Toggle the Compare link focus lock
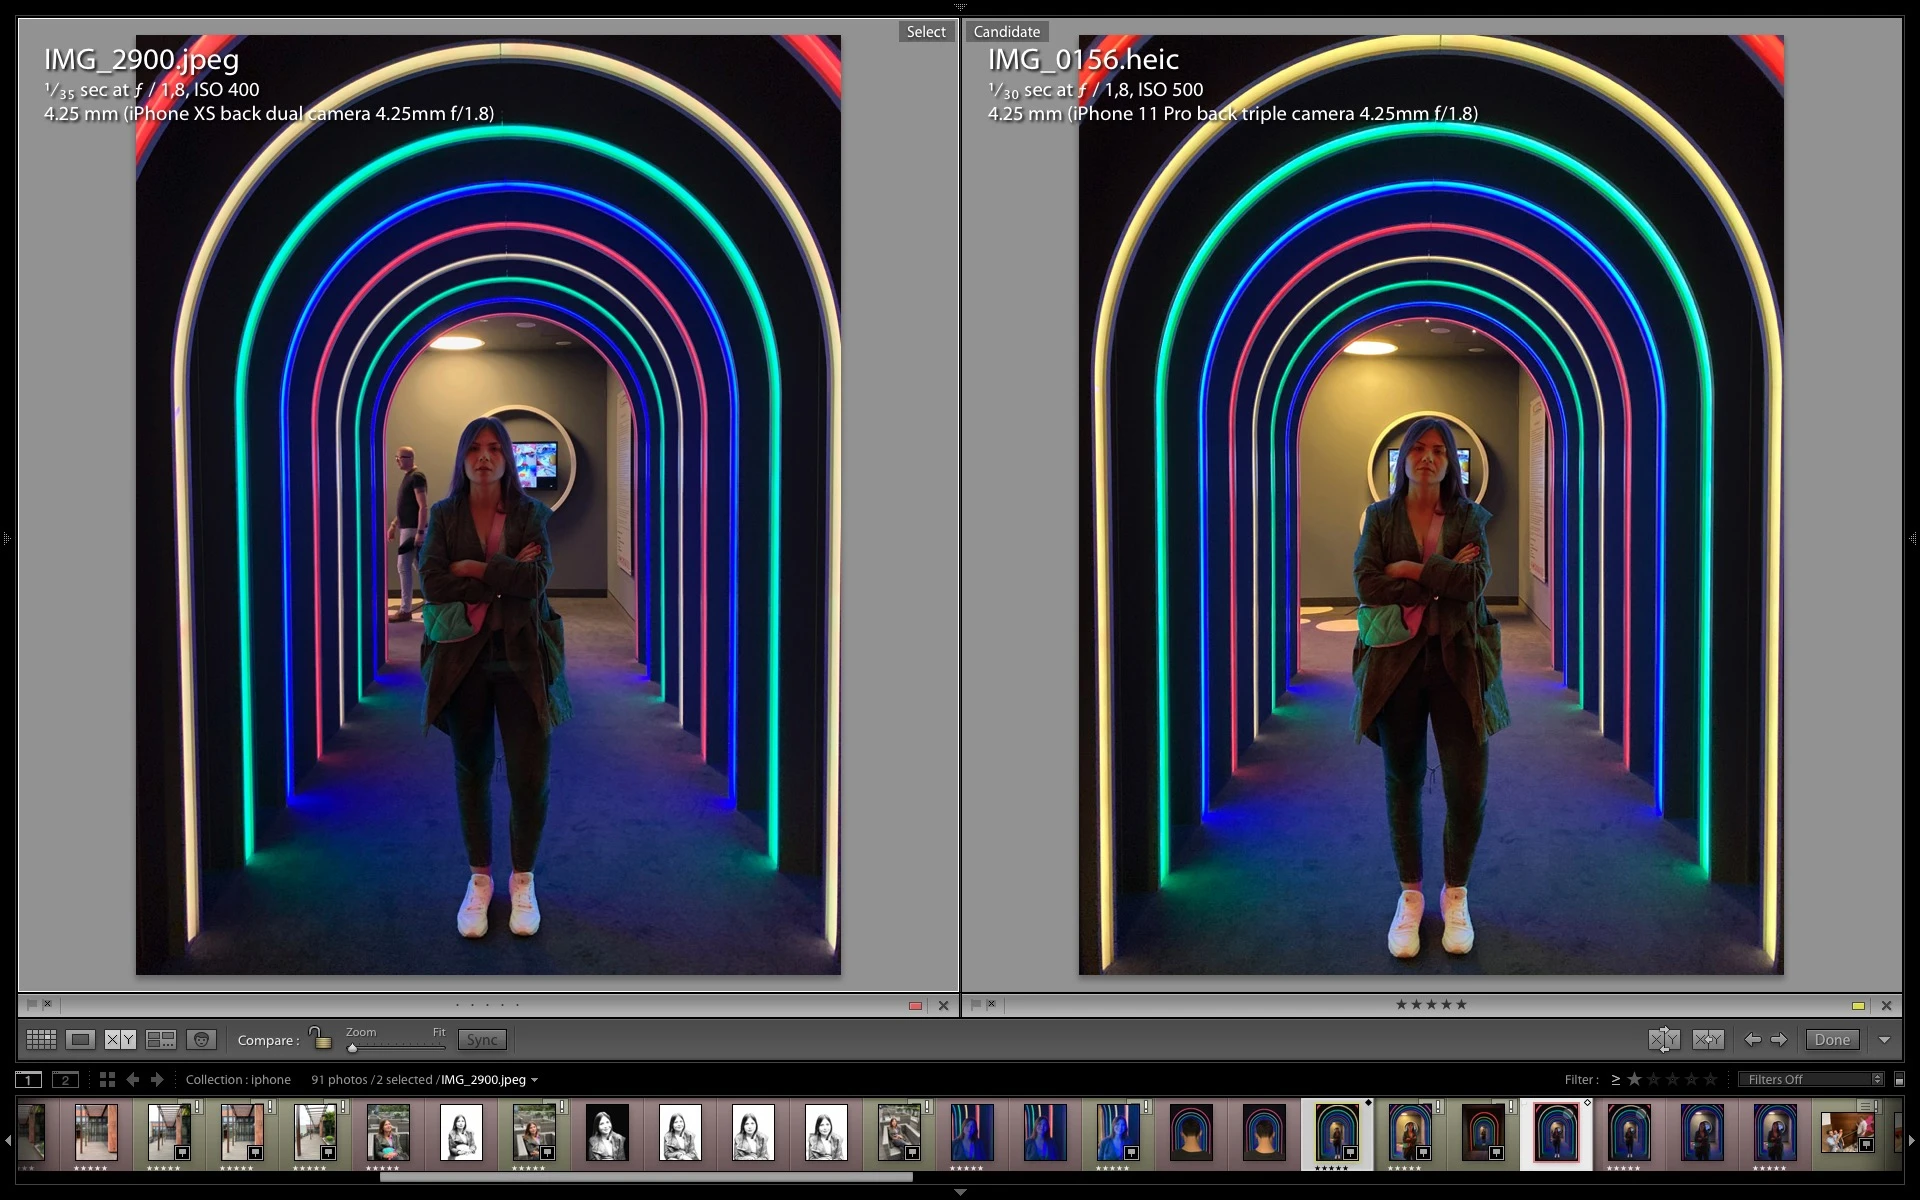This screenshot has height=1200, width=1920. pyautogui.click(x=320, y=1038)
